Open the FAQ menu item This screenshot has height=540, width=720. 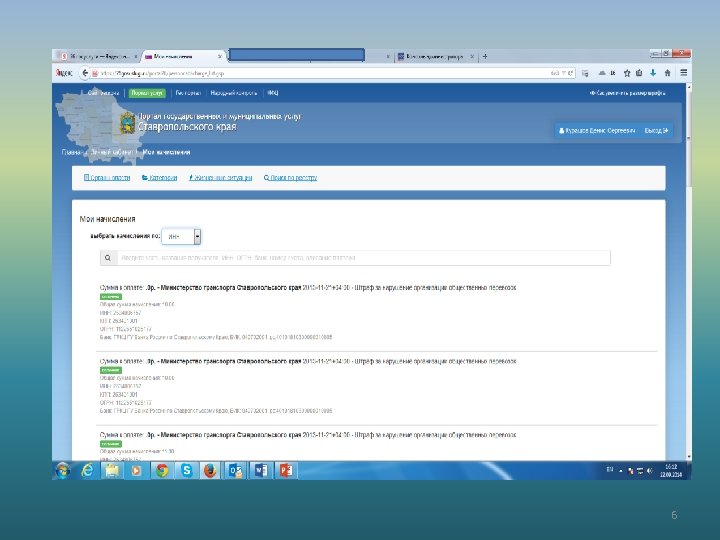273,93
